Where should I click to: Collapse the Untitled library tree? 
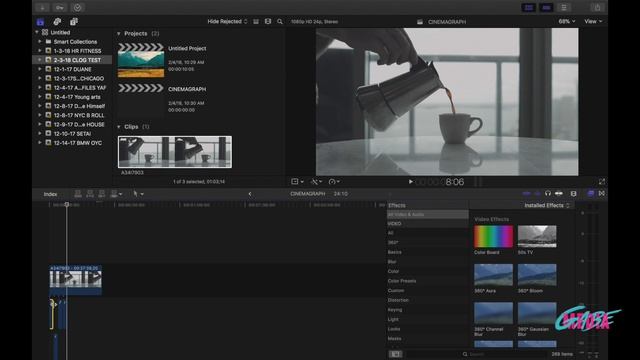(37, 32)
